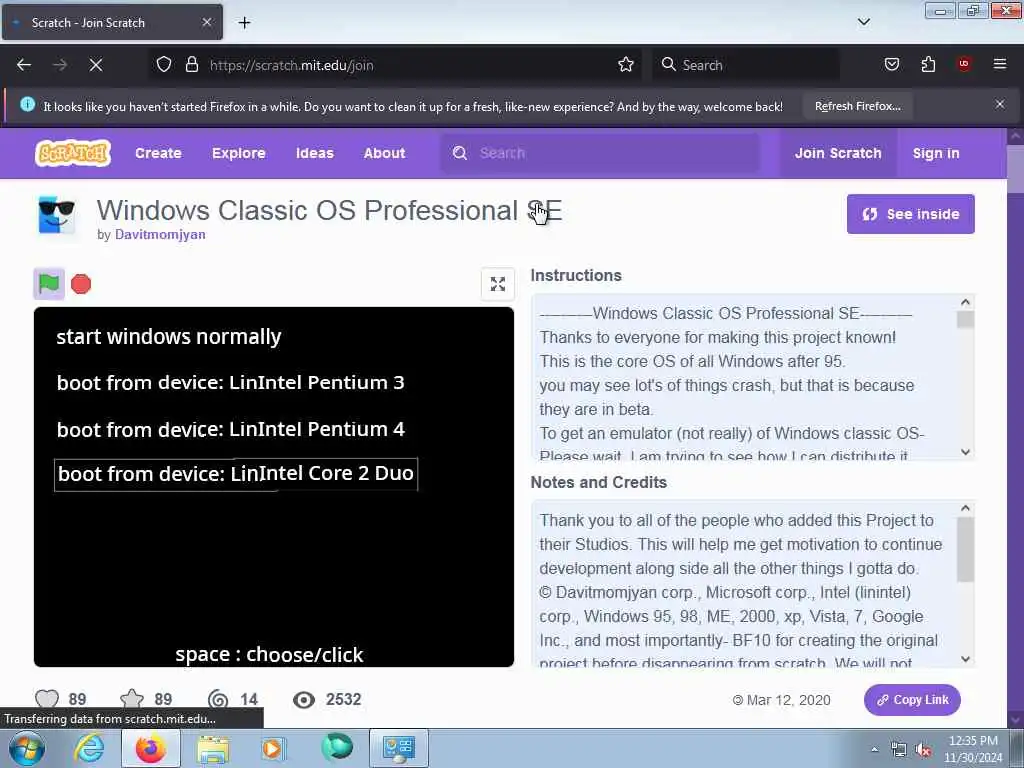Open the Scratch logo home link
Screen dimensions: 1024x768
click(x=72, y=153)
